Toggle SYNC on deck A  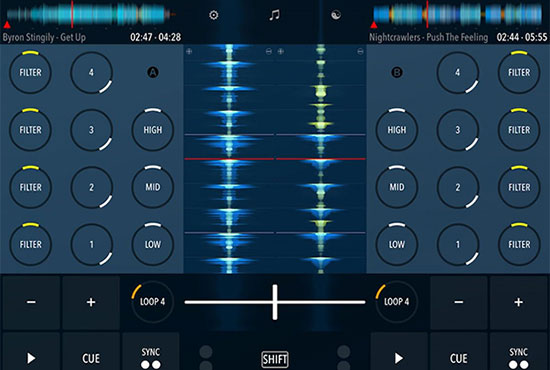[151, 352]
